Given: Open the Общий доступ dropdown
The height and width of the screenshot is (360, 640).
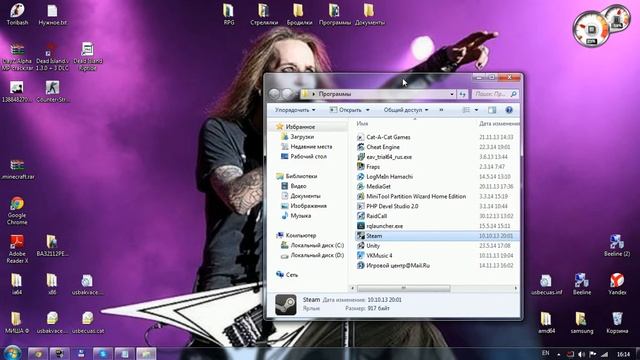Looking at the screenshot, I should click(x=406, y=110).
